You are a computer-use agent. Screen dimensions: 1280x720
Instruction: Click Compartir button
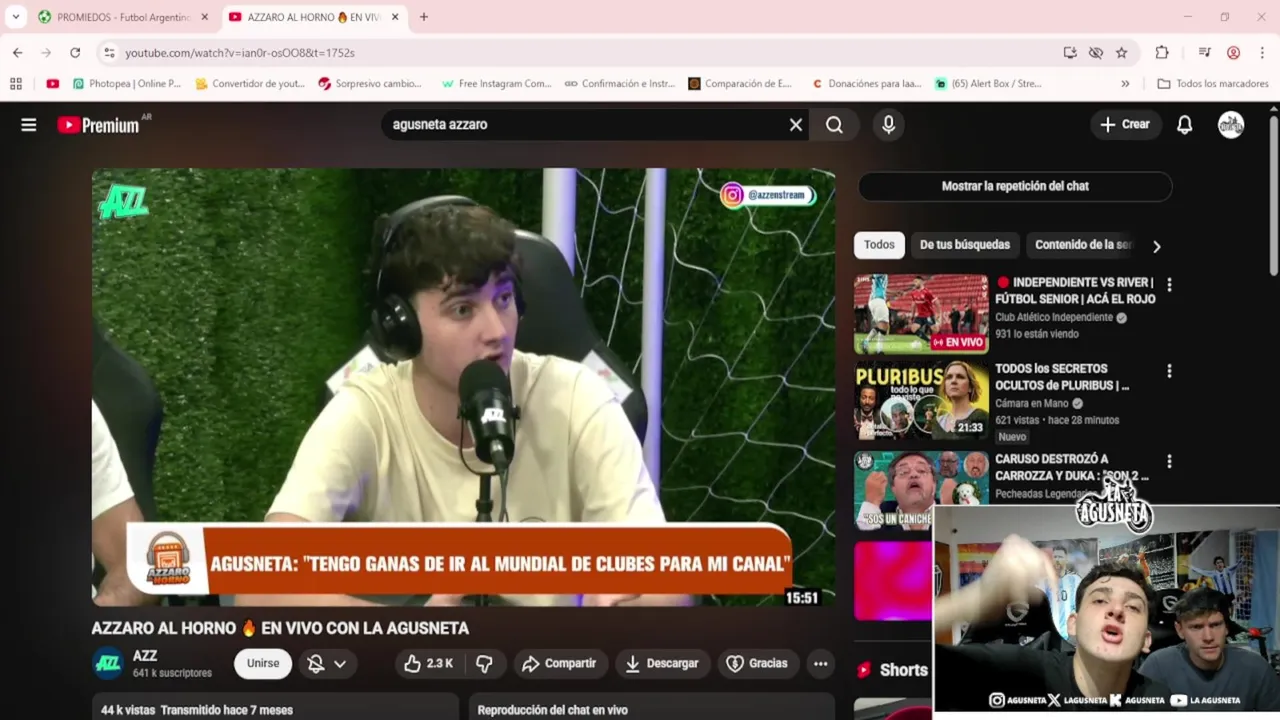(559, 663)
